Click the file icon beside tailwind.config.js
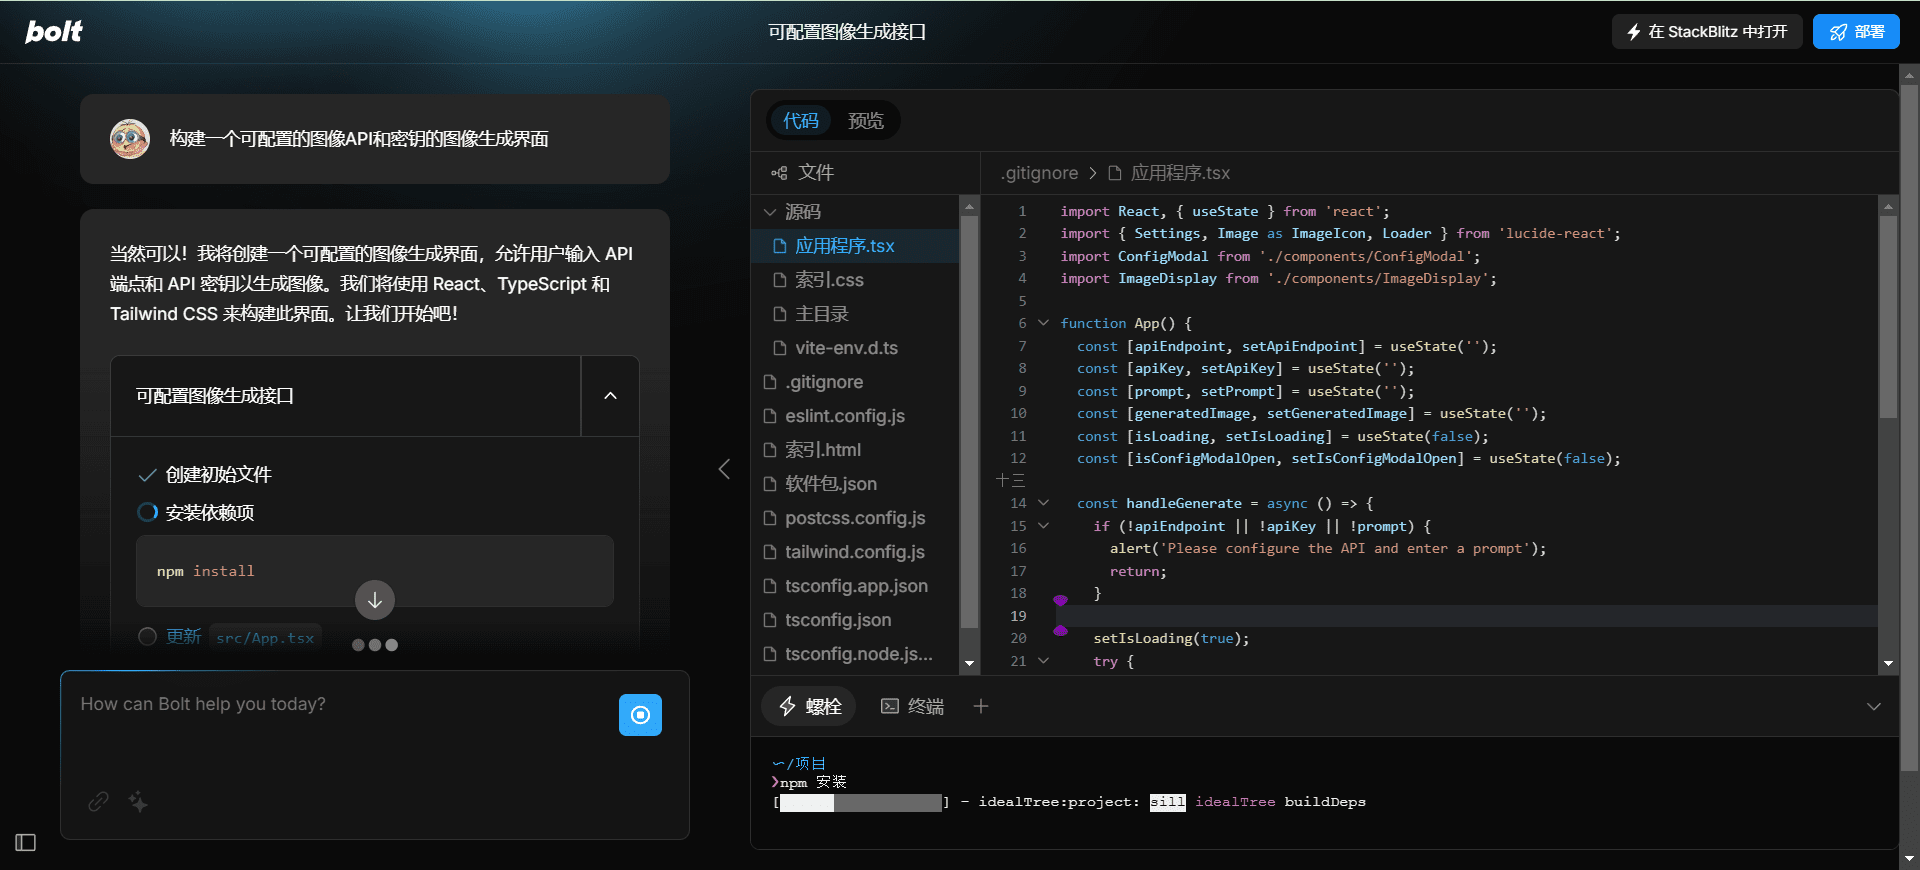1920x870 pixels. (770, 552)
